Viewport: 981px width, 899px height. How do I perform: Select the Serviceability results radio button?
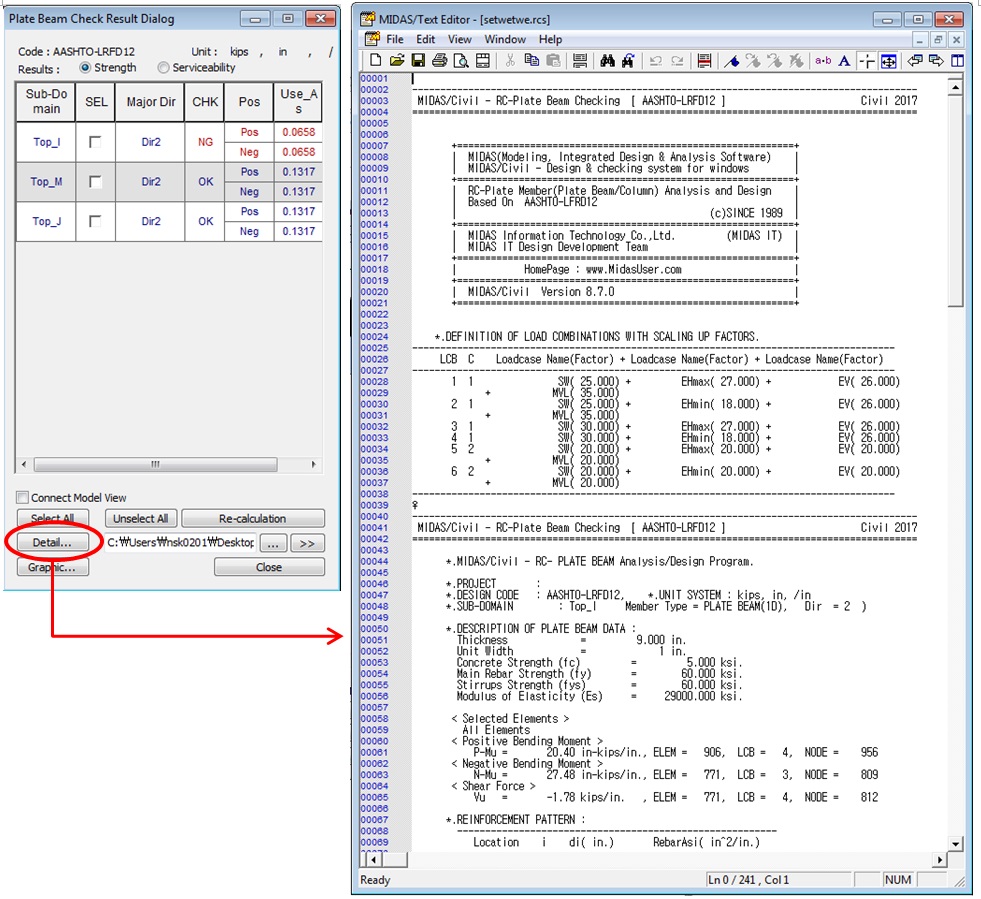(x=163, y=68)
